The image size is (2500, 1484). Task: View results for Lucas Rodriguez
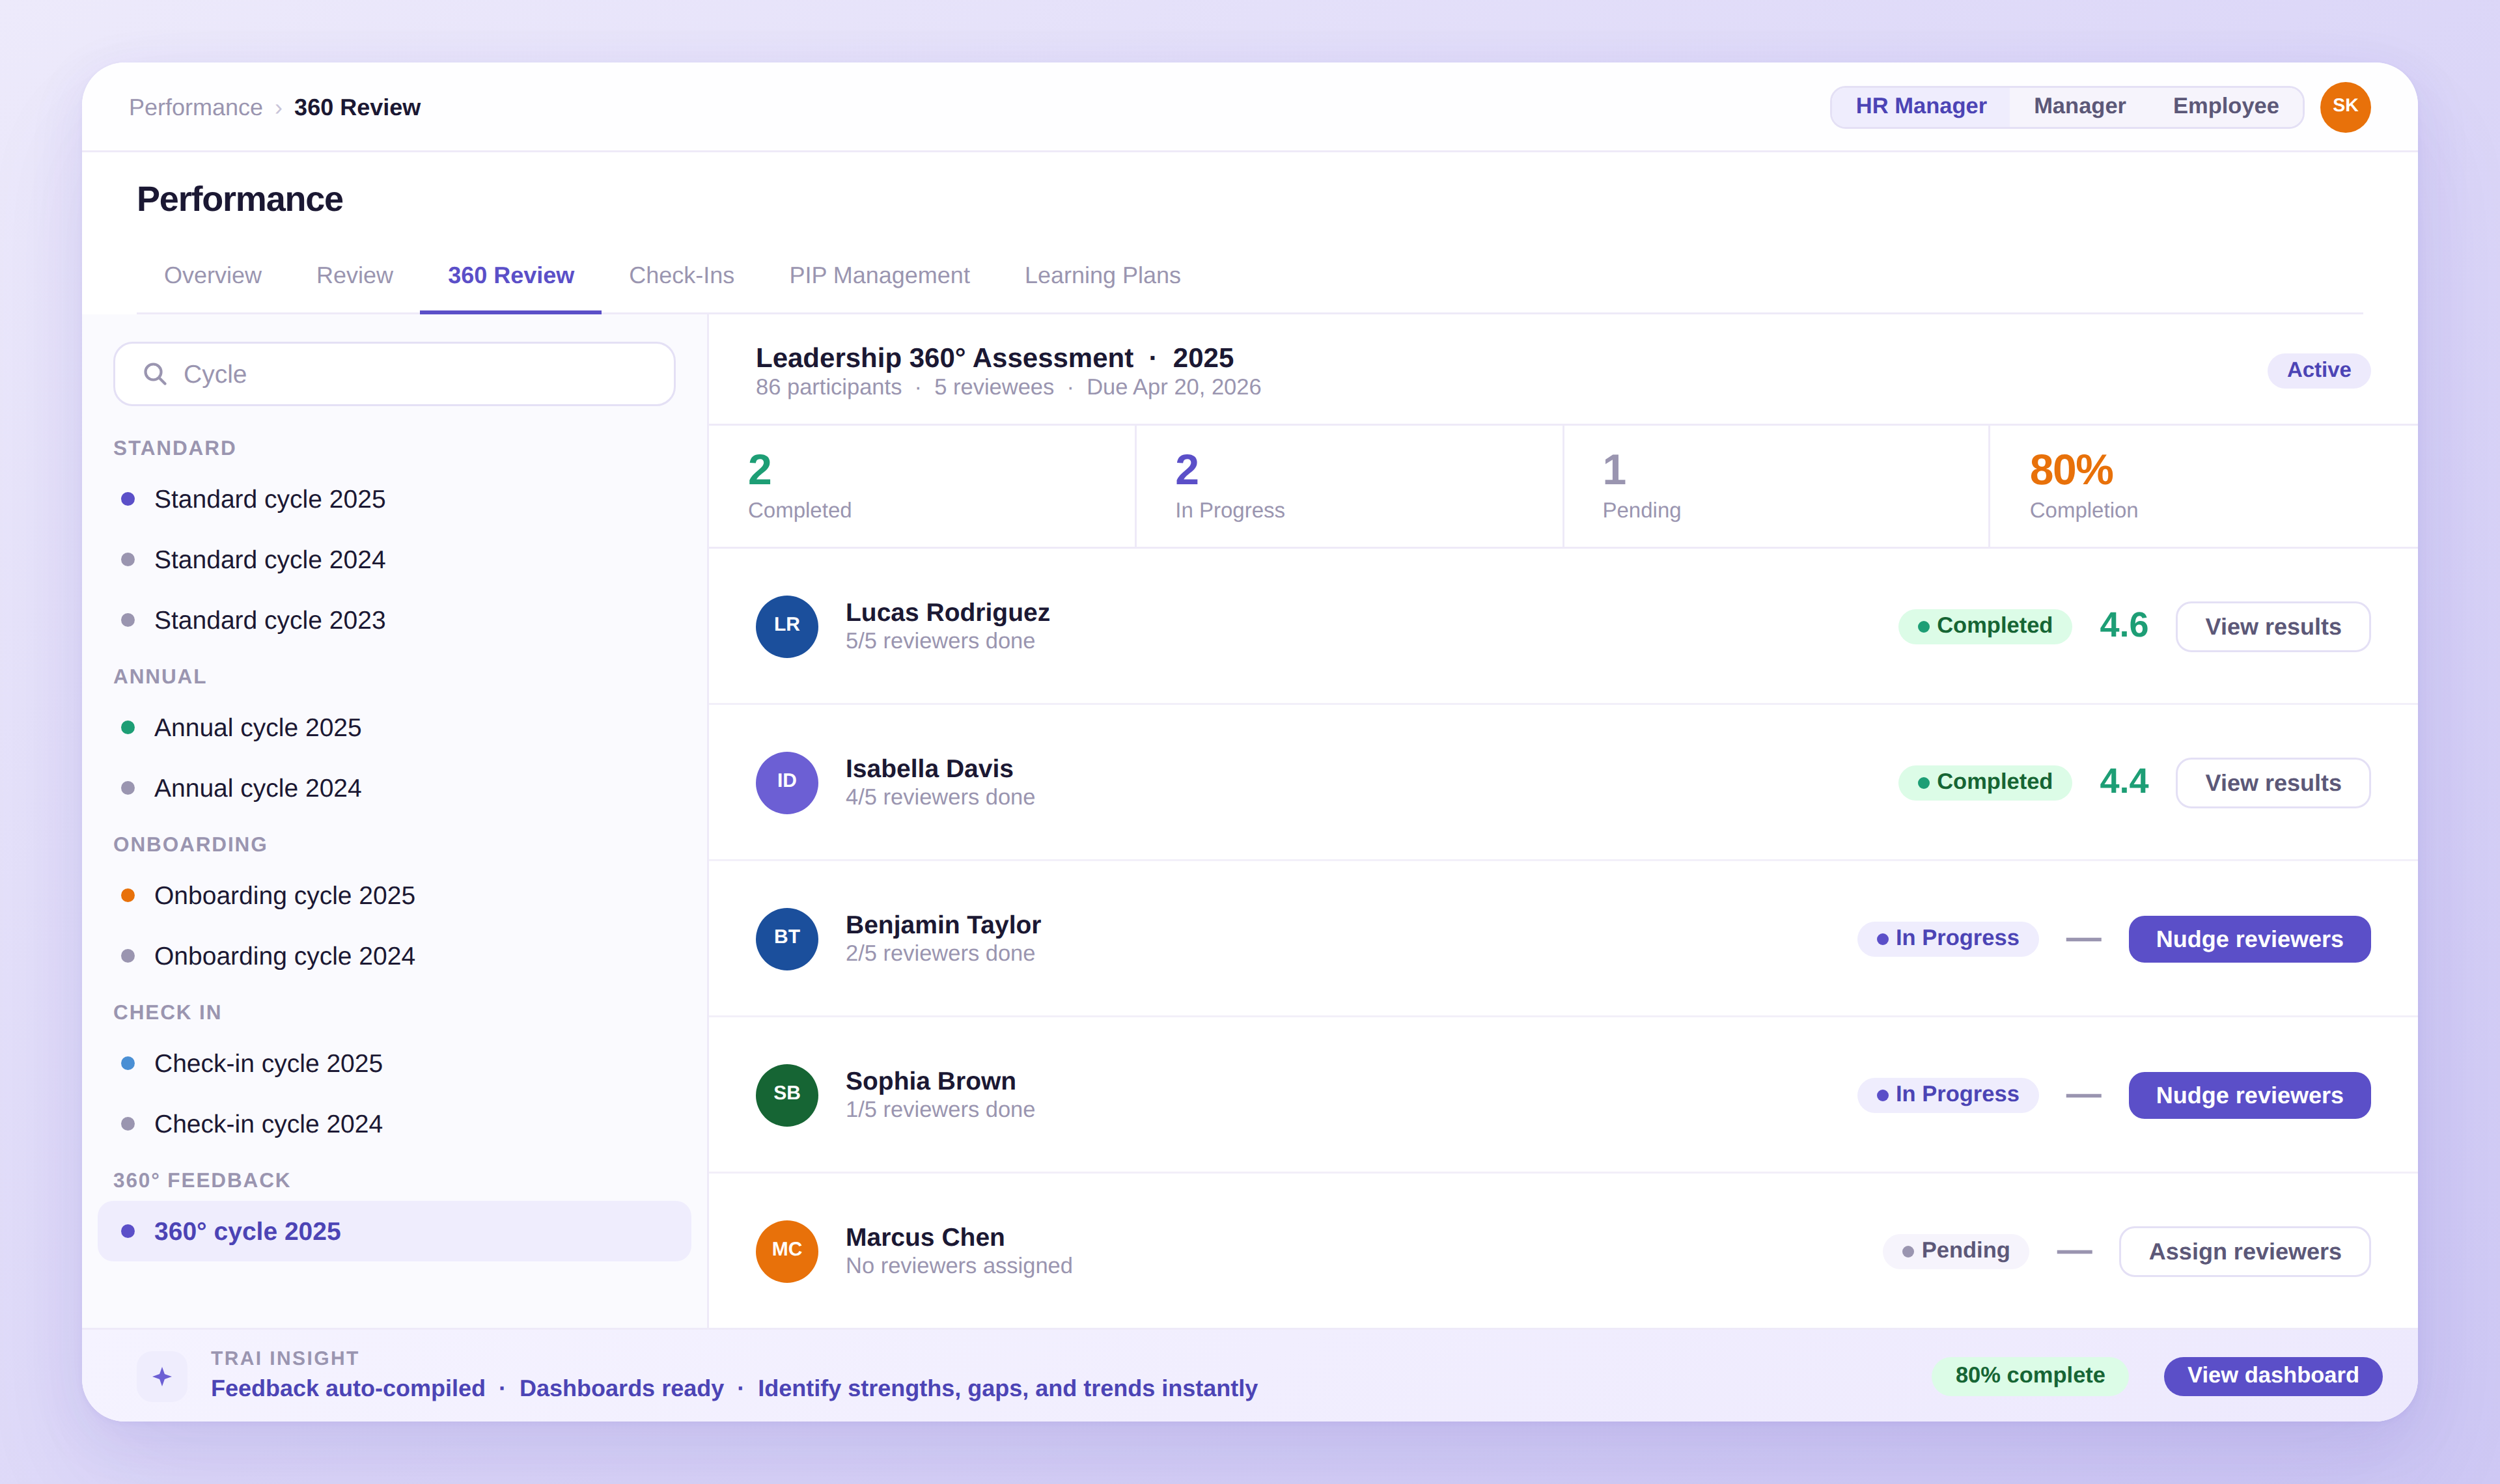(x=2272, y=626)
